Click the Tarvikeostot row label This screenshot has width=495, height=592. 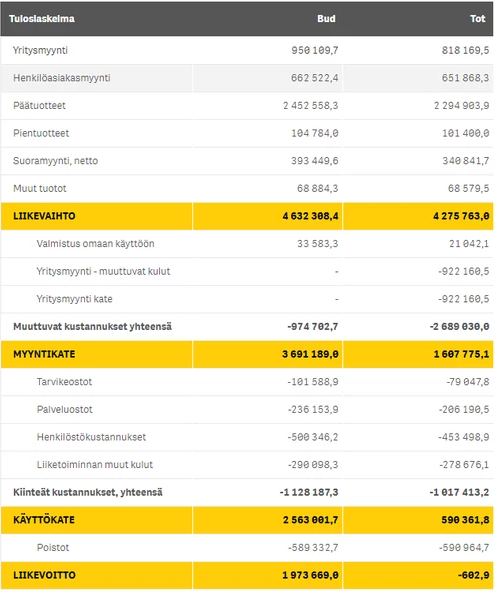pos(64,382)
